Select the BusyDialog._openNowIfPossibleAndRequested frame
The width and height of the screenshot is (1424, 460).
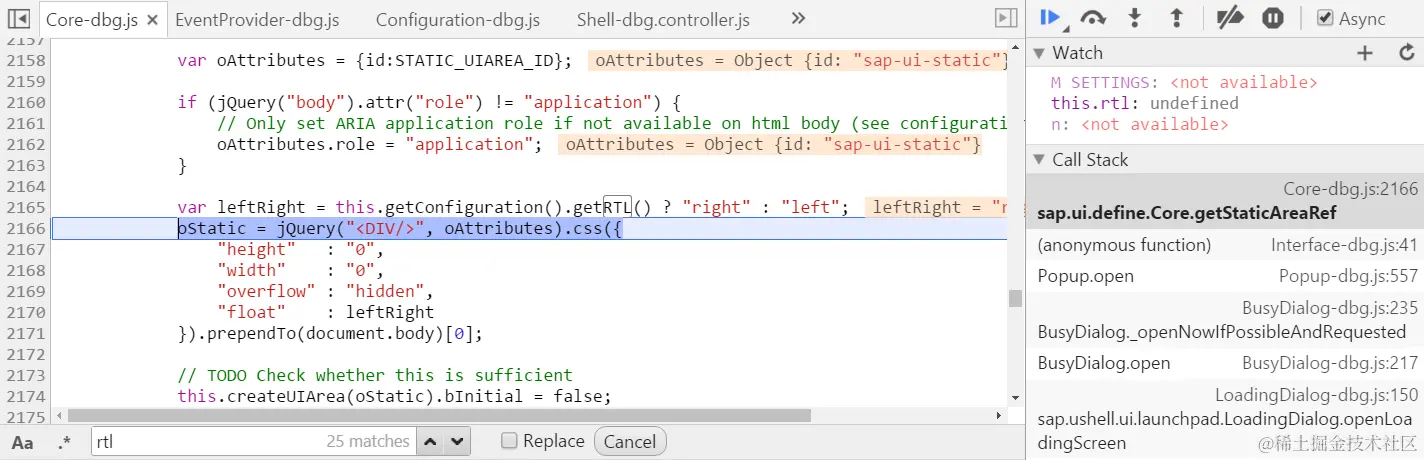pos(1225,320)
